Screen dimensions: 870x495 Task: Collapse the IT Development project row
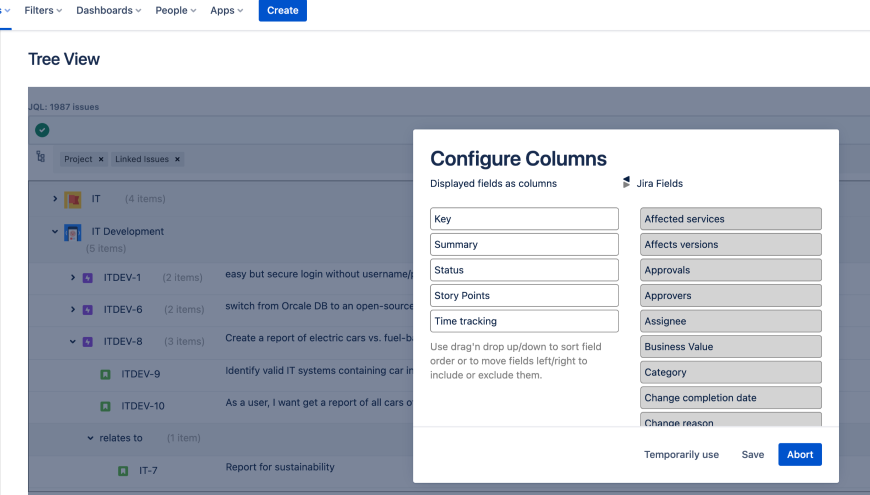[x=55, y=231]
